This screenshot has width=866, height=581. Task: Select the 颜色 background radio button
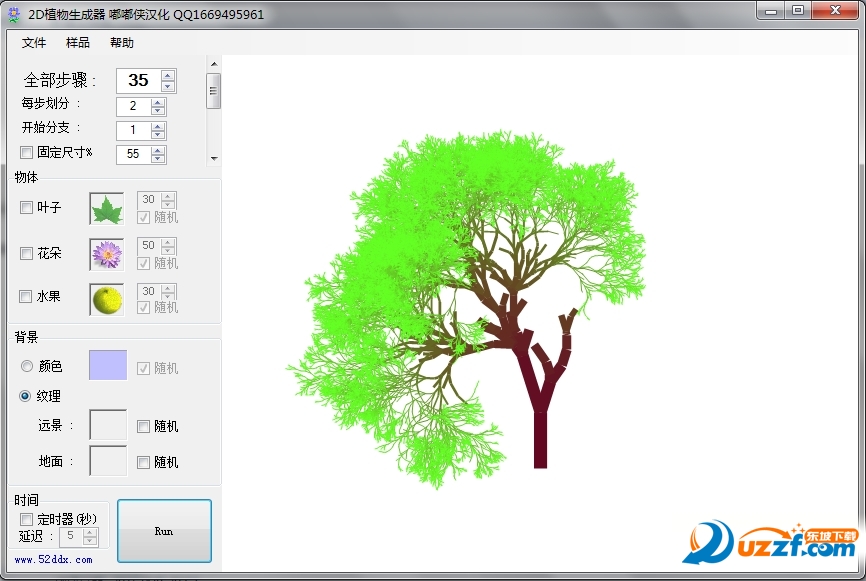tap(27, 366)
